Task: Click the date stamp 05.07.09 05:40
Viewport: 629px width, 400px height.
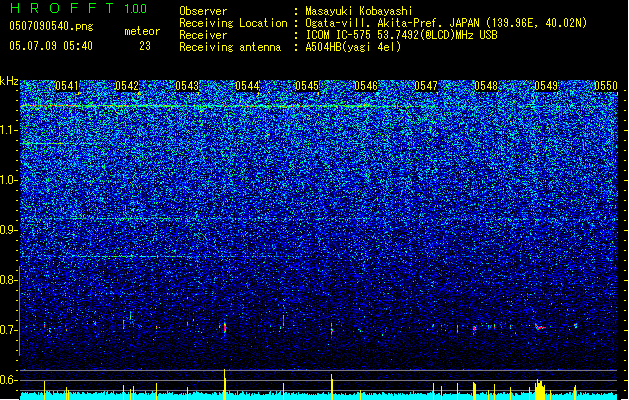Action: pyautogui.click(x=51, y=46)
